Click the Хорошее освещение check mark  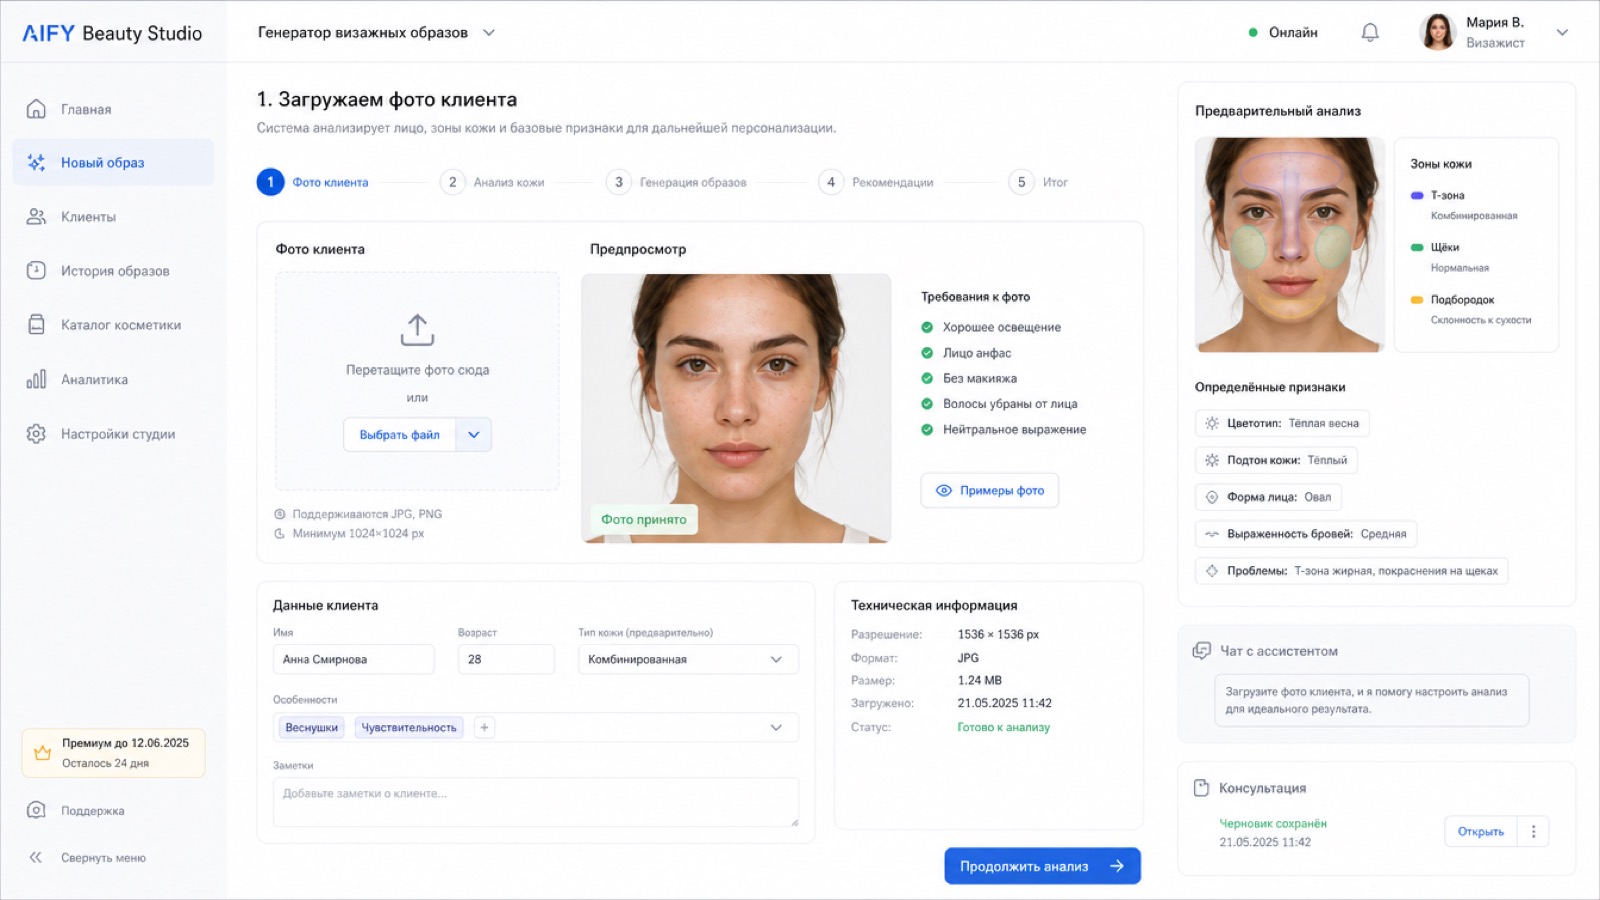pos(927,327)
